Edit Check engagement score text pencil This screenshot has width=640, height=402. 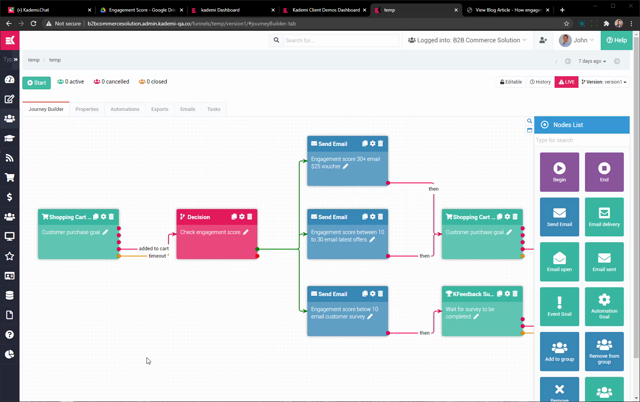(x=245, y=232)
